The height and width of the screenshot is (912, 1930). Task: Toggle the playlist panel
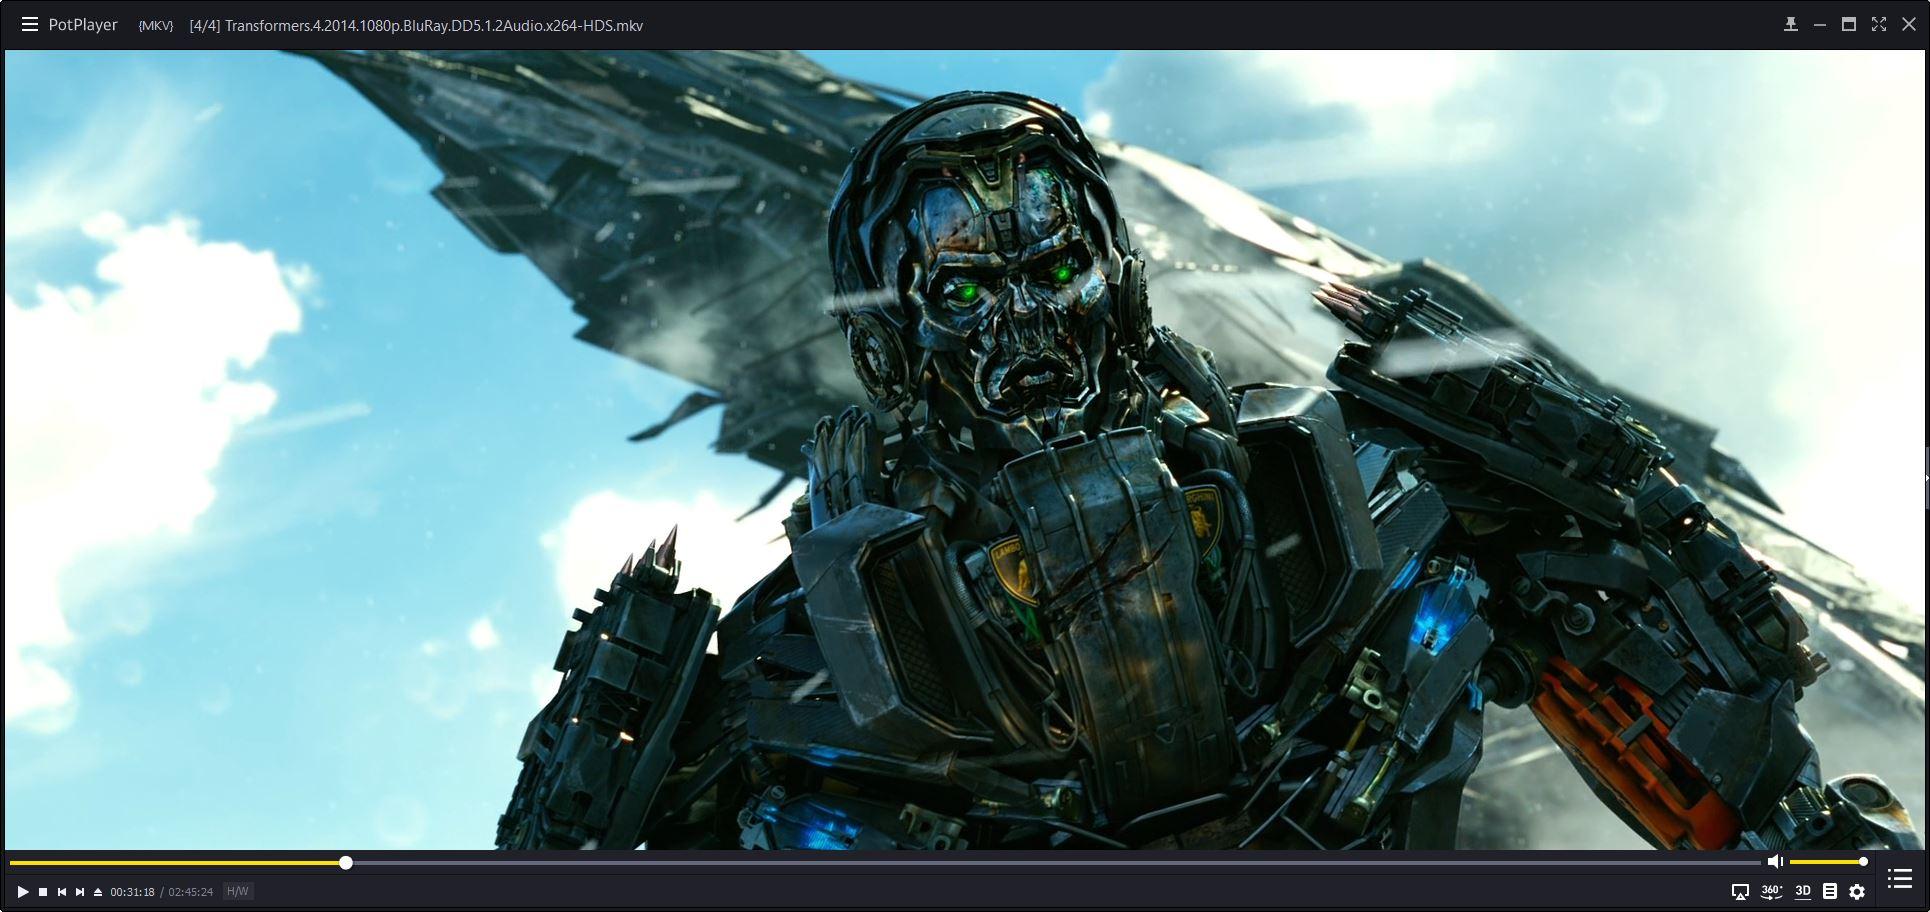pyautogui.click(x=1899, y=879)
